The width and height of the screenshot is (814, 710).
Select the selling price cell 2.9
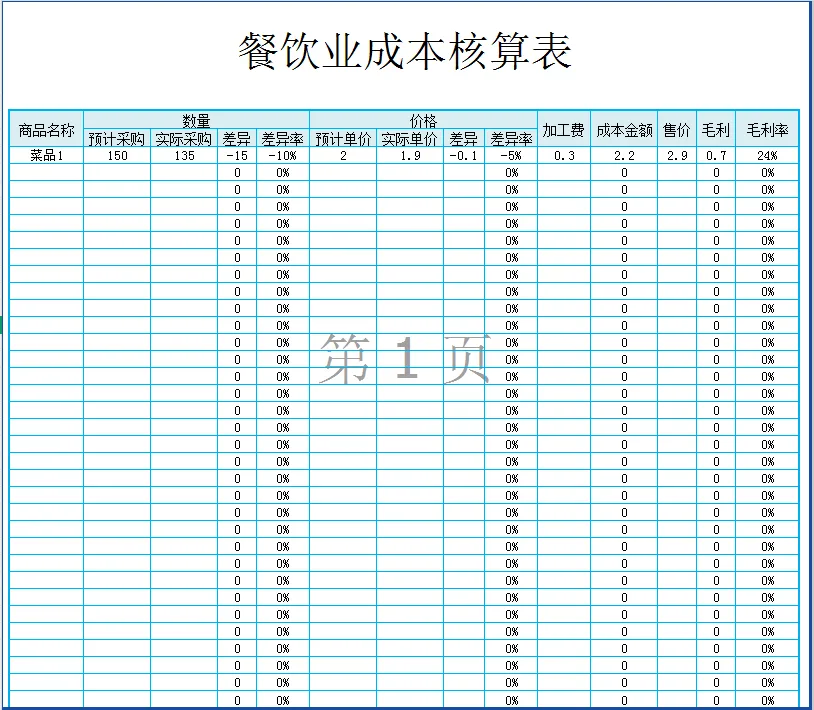(677, 155)
